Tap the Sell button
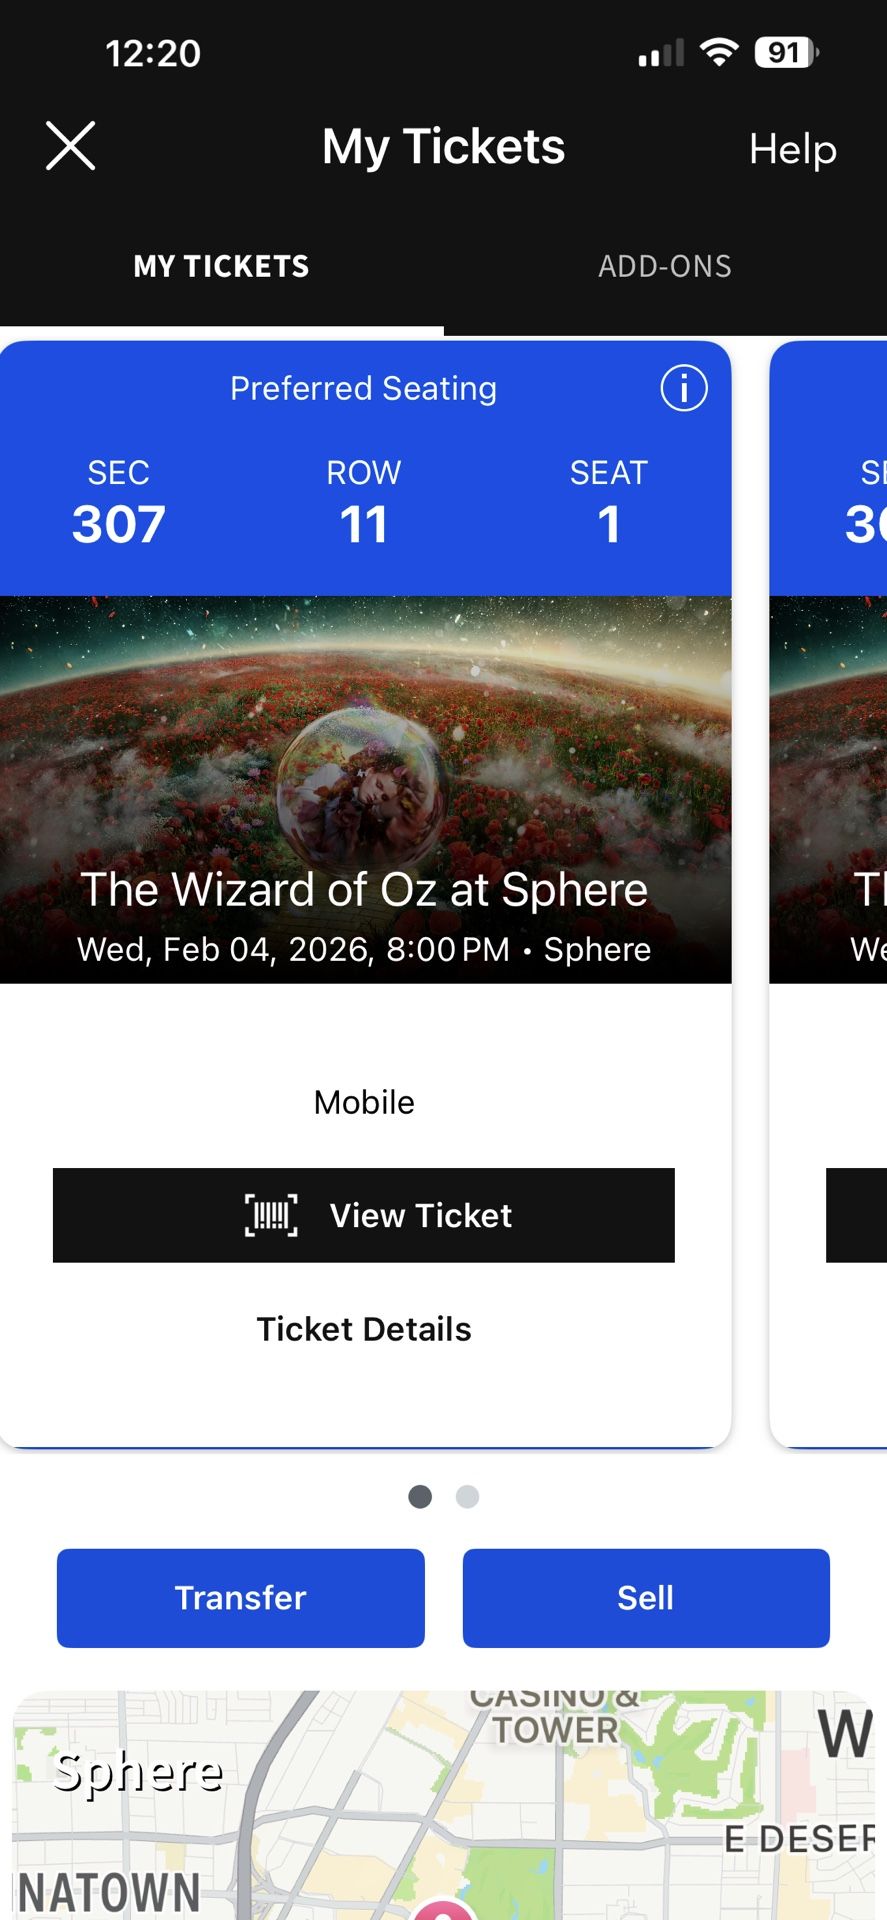887x1920 pixels. click(646, 1598)
